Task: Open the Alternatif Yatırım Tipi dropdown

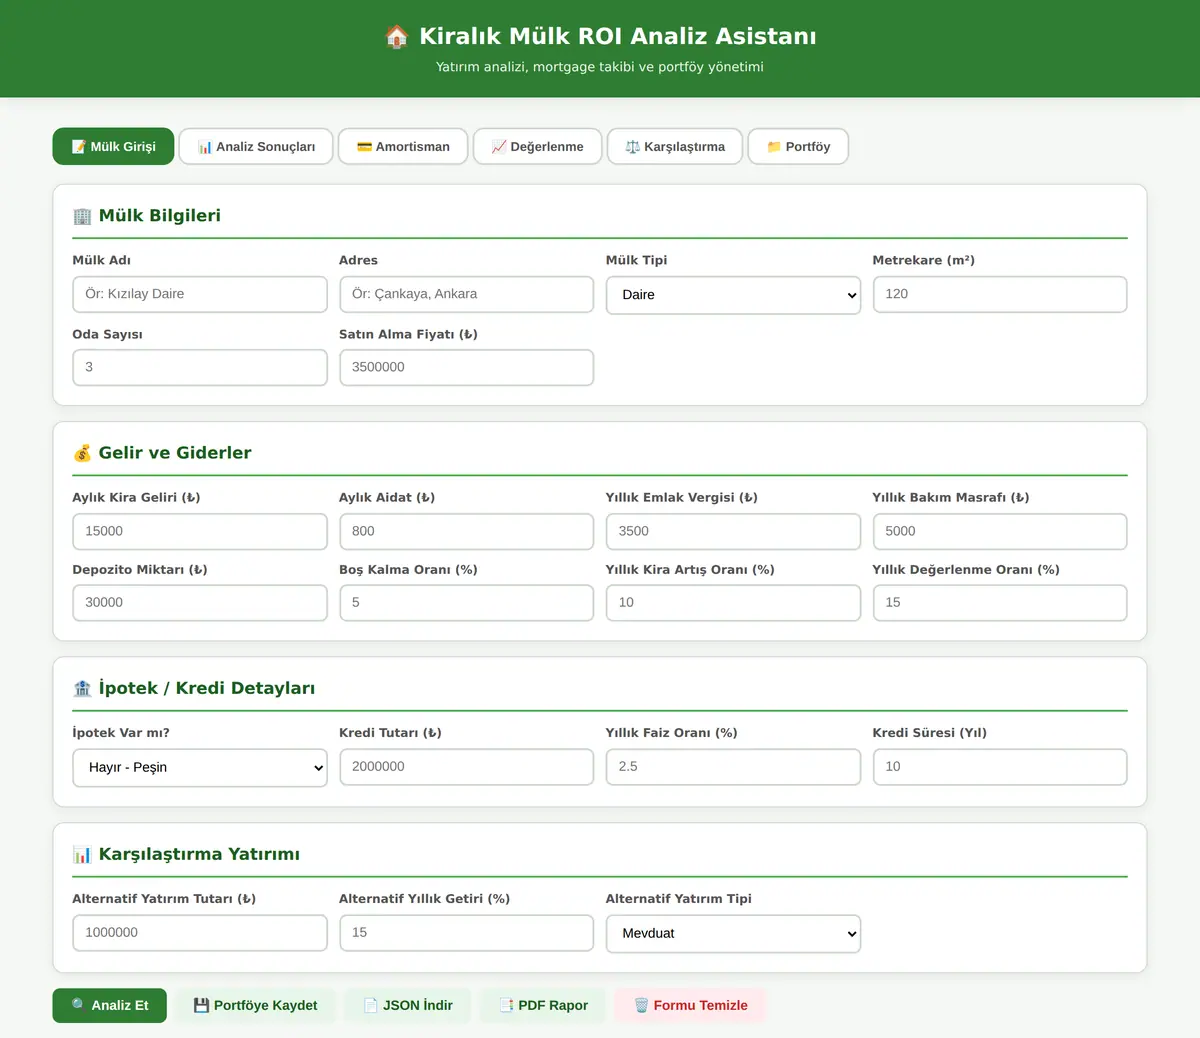Action: point(733,933)
